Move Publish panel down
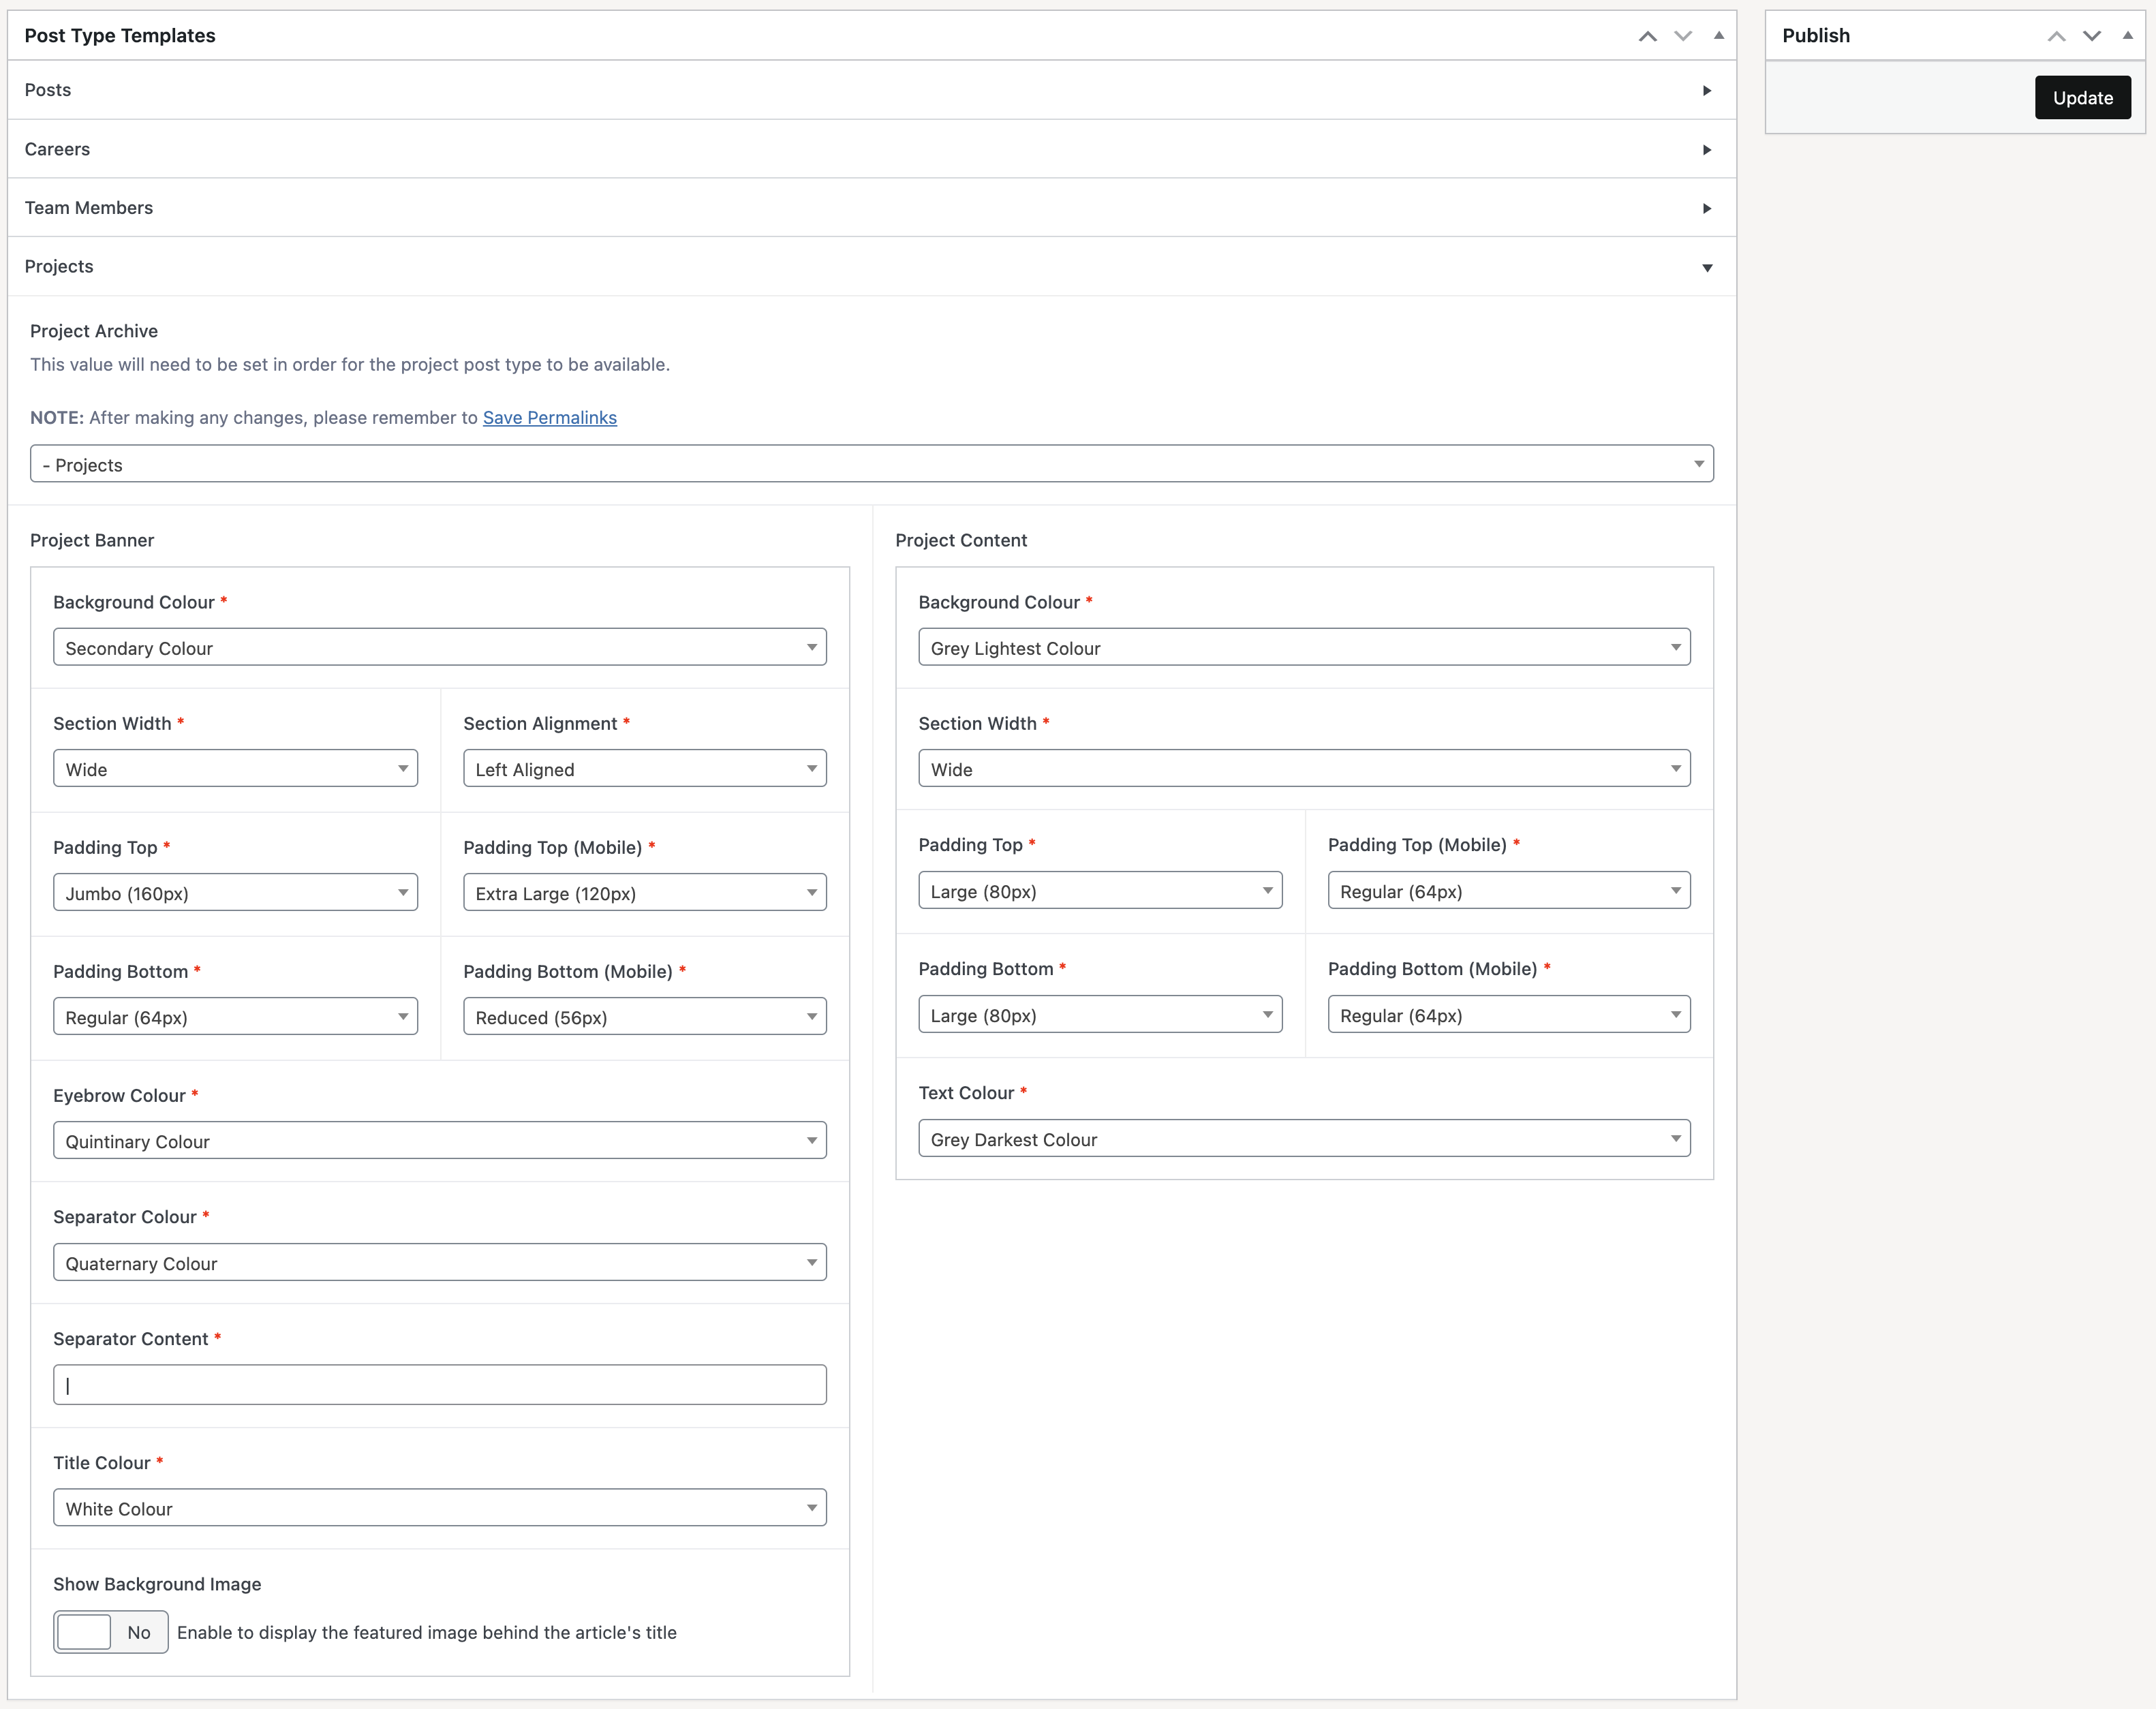Image resolution: width=2156 pixels, height=1709 pixels. pos(2092,36)
